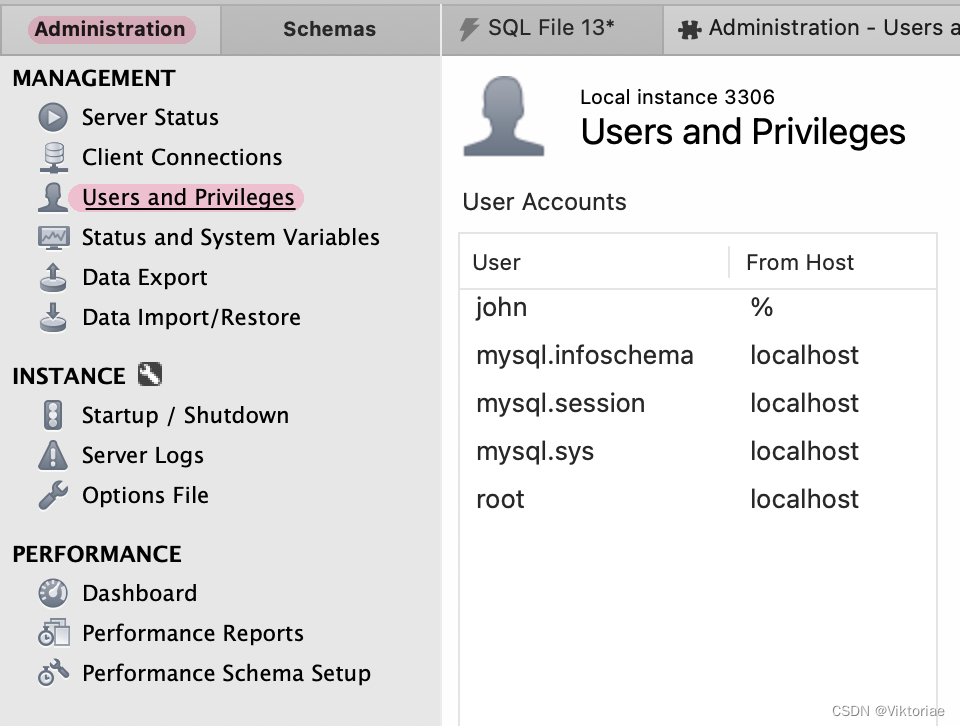Open Performance Reports in the sidebar
Image resolution: width=960 pixels, height=726 pixels.
(192, 634)
